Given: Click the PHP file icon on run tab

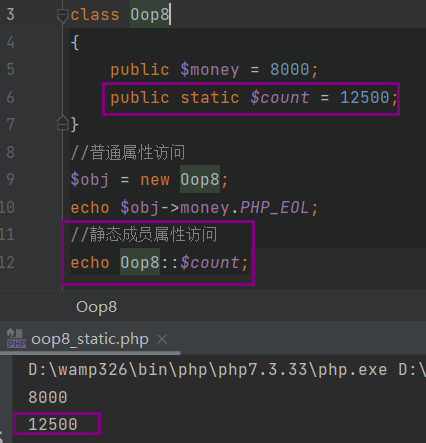Looking at the screenshot, I should (16, 338).
